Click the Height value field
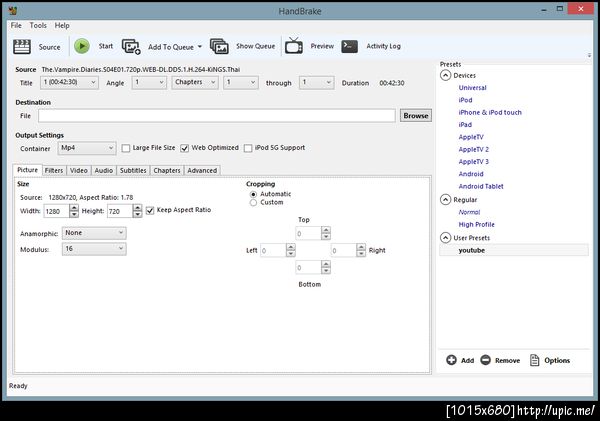 (x=120, y=211)
